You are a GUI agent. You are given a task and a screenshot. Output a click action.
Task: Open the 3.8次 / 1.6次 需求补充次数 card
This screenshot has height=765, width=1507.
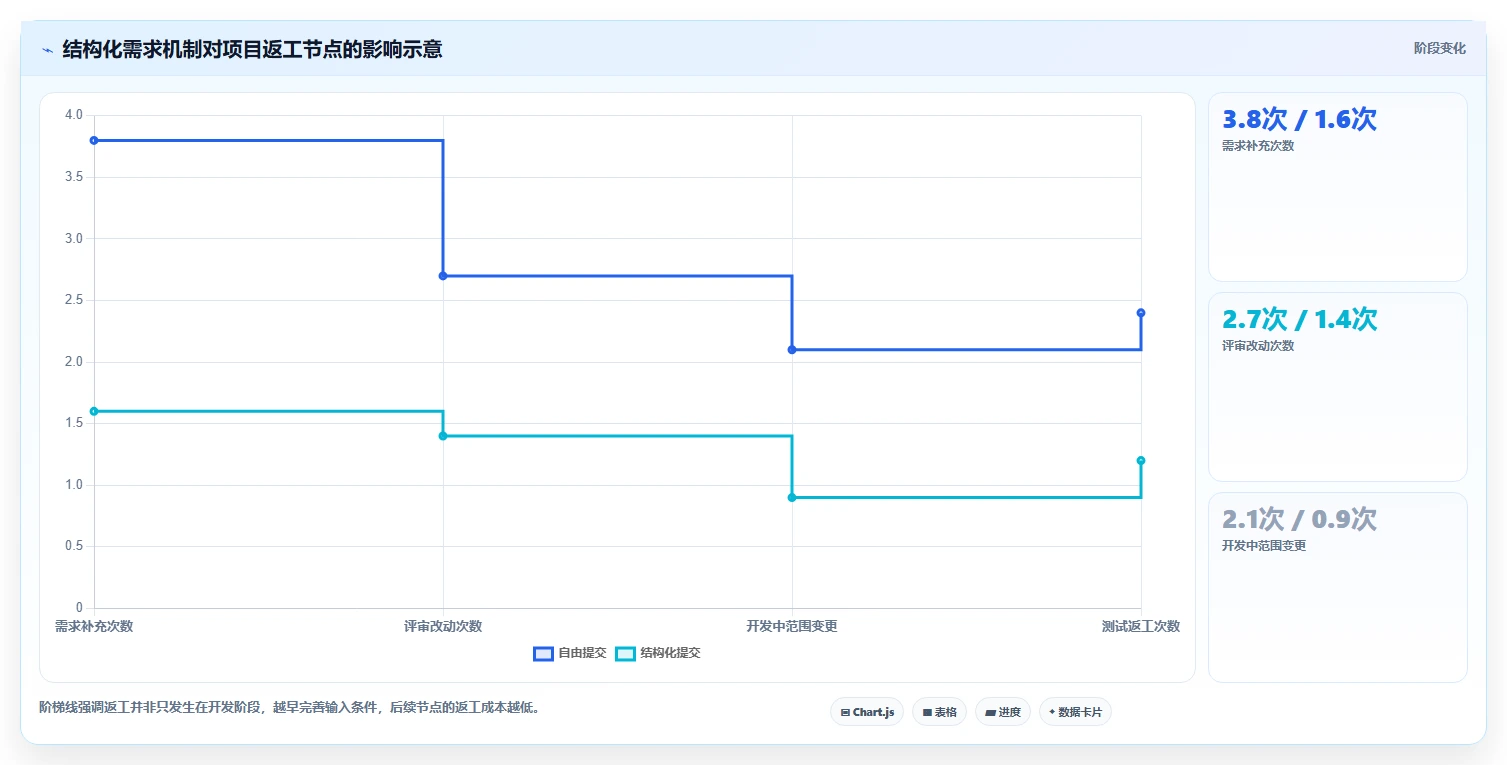point(1338,187)
